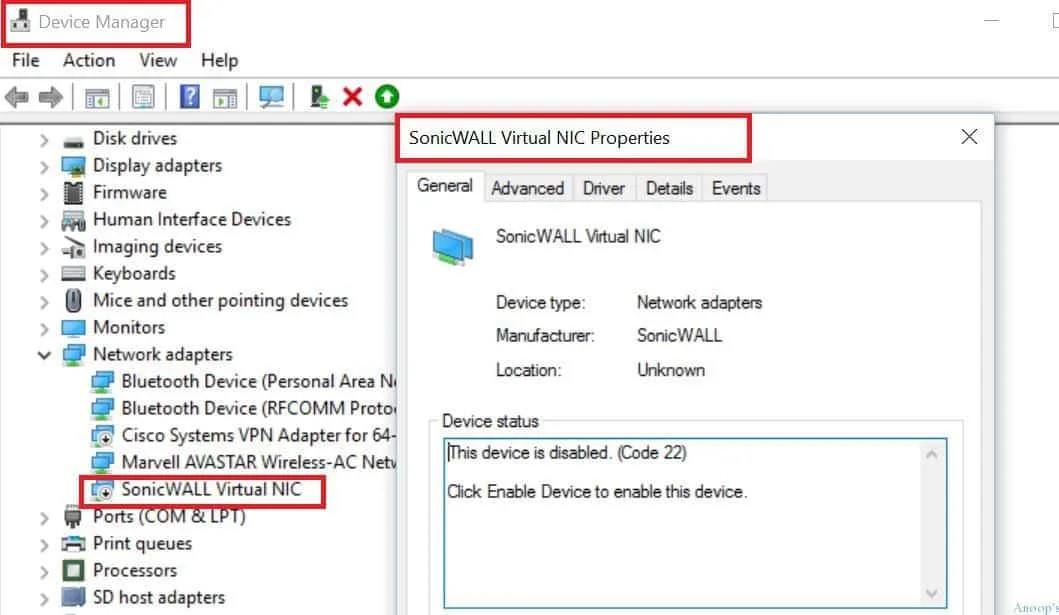Open the Action menu

coord(88,60)
